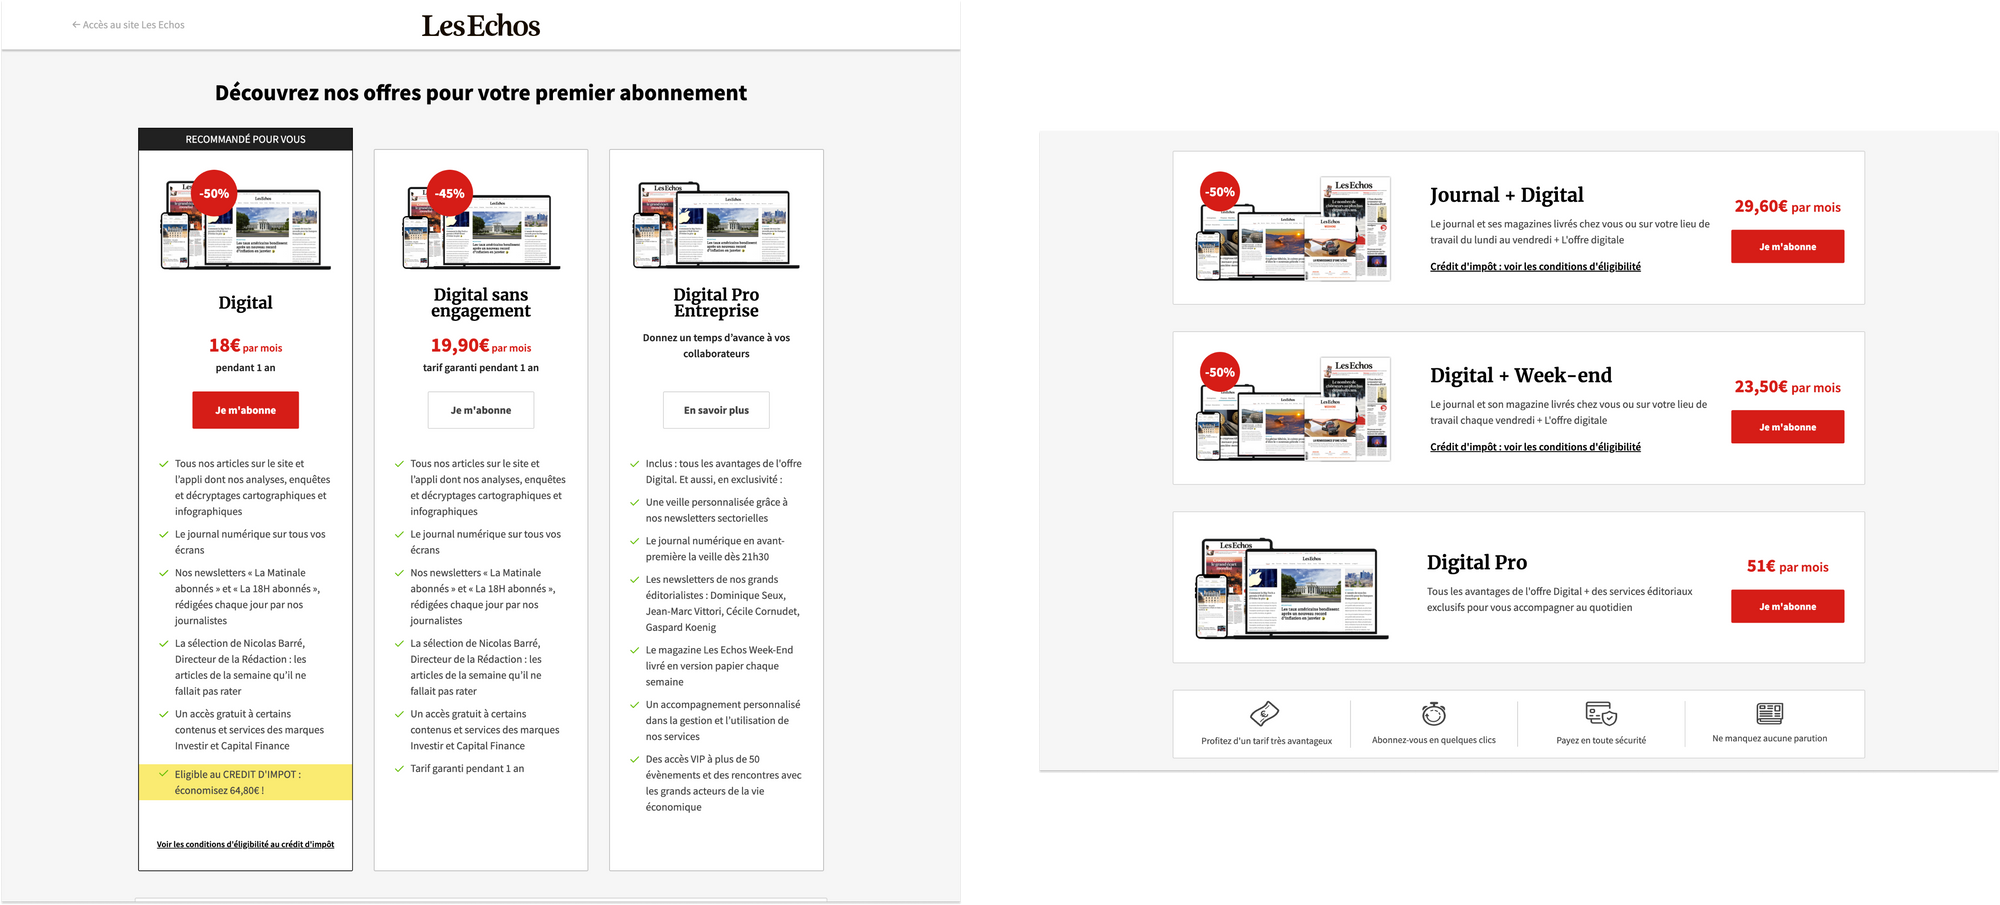Click the wallet icon above "Profitez d'un tarif très avantageux"
This screenshot has height=905, width=2000.
1266,713
